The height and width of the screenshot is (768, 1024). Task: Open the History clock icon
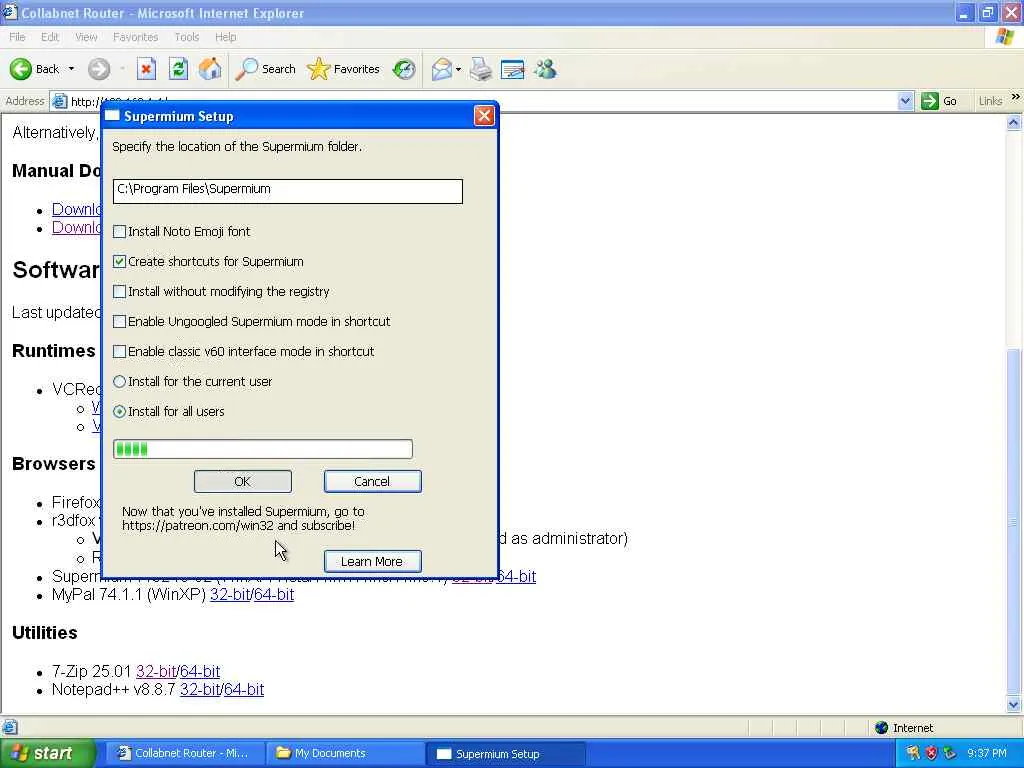(404, 69)
